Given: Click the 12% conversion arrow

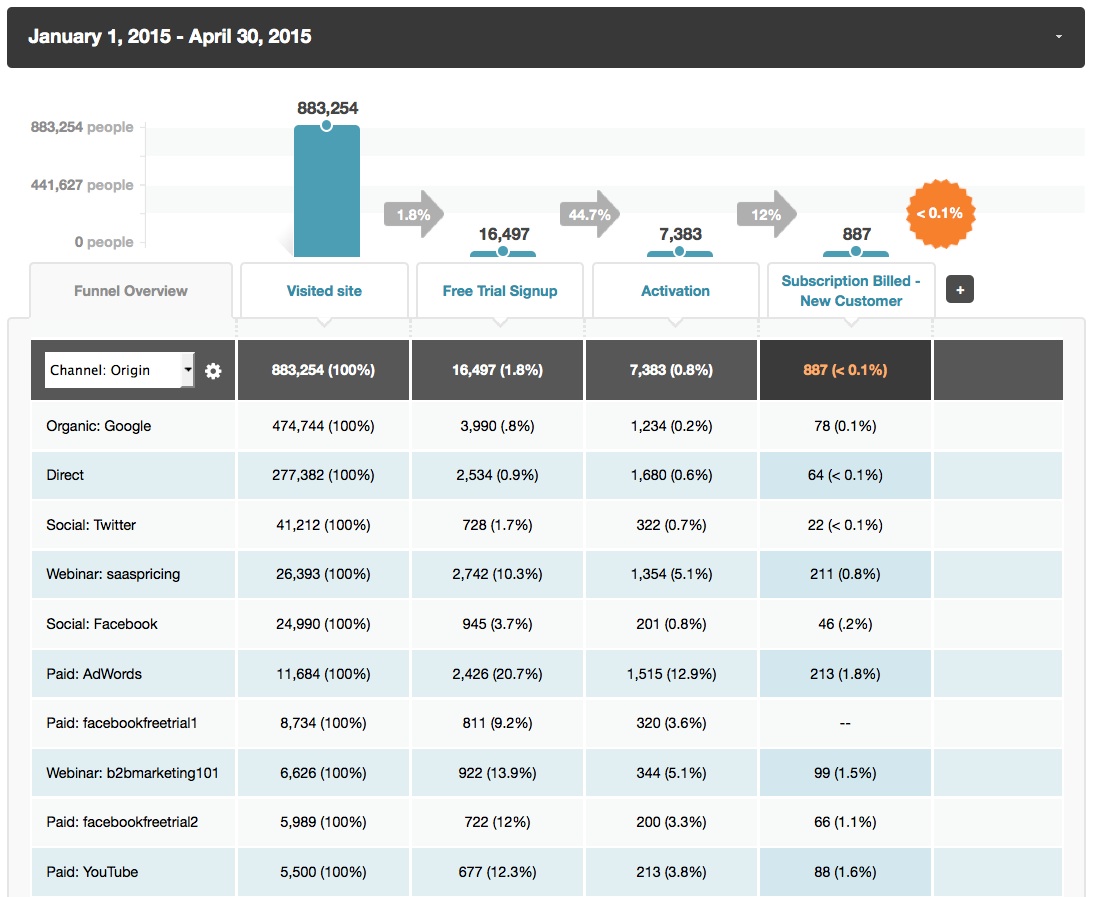Looking at the screenshot, I should (766, 214).
